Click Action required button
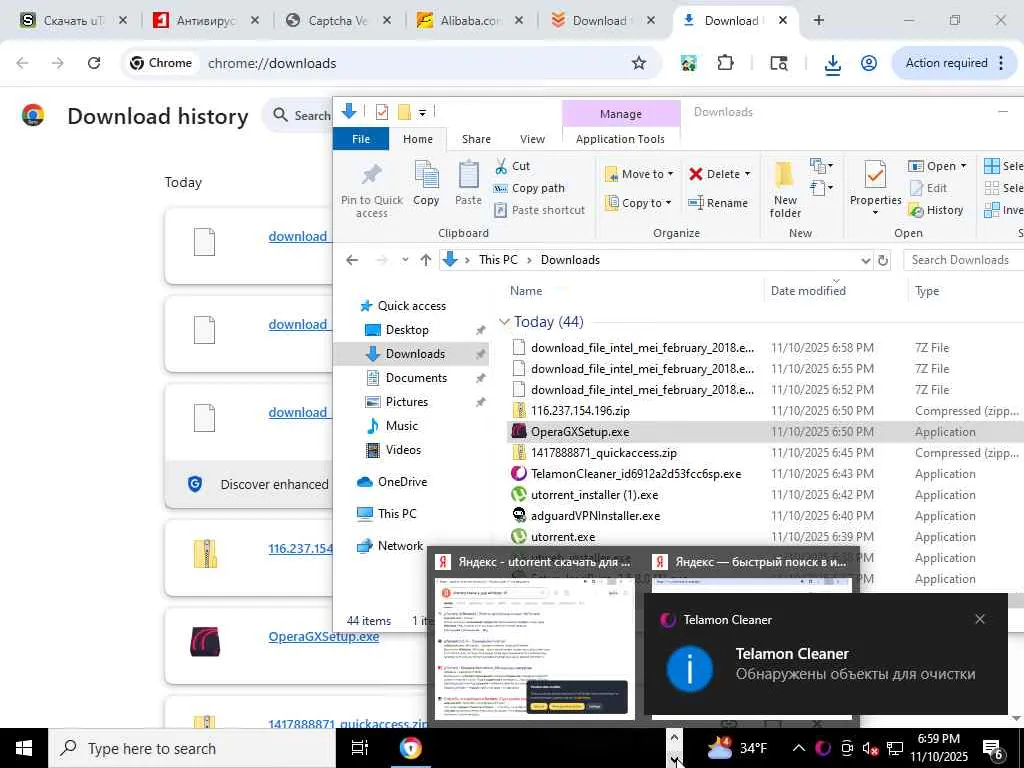Viewport: 1024px width, 768px height. point(955,63)
